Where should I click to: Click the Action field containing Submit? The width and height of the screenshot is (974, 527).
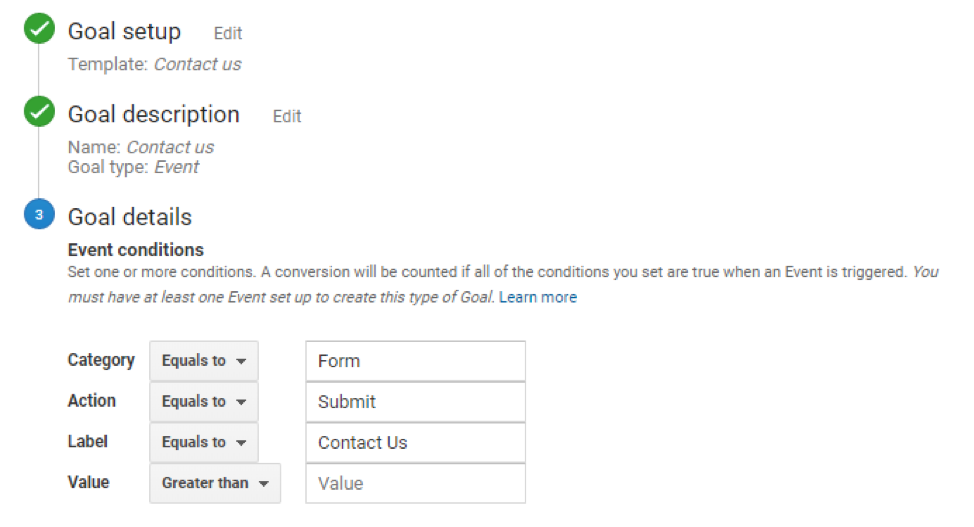point(416,402)
